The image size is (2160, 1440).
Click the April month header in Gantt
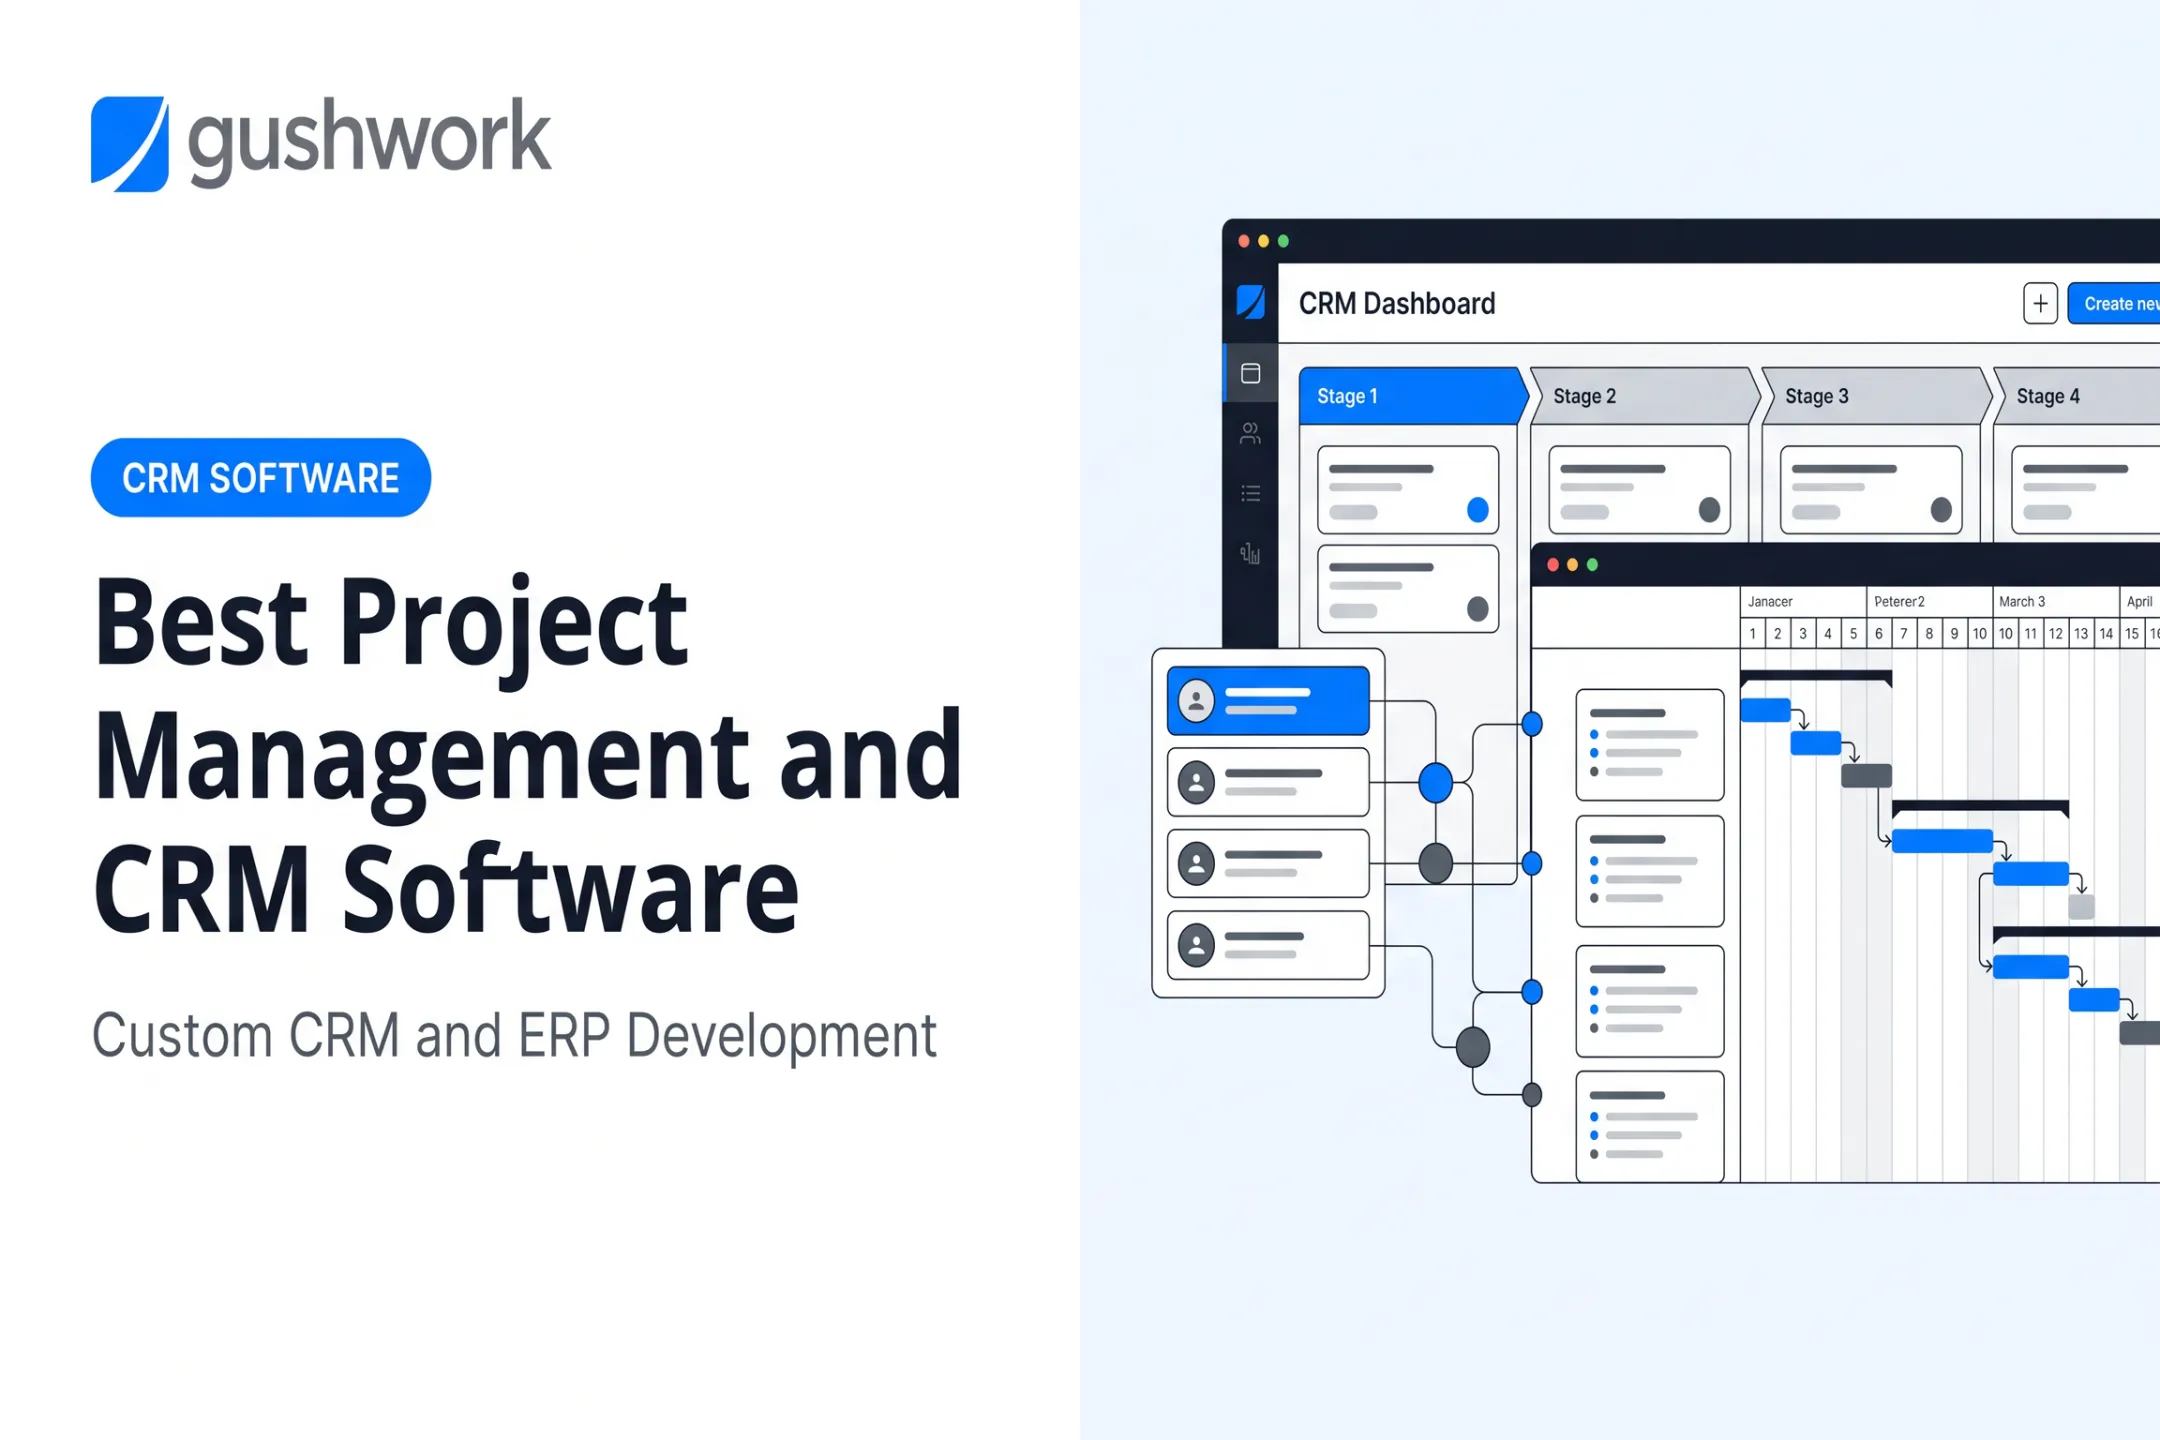(2139, 601)
